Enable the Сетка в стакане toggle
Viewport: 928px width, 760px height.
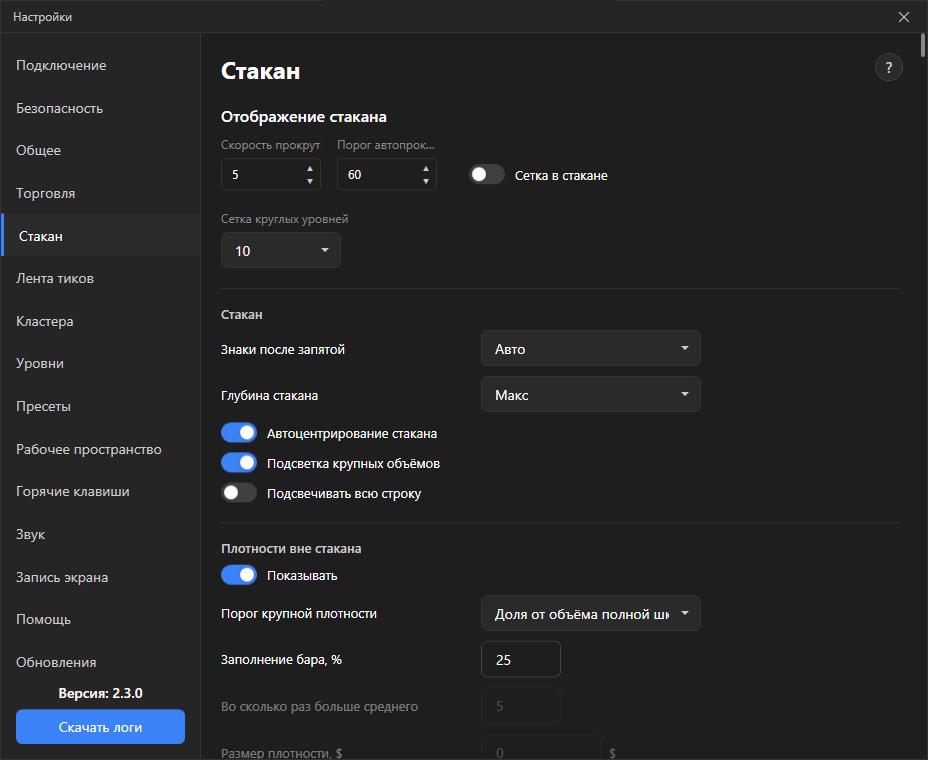tap(486, 175)
